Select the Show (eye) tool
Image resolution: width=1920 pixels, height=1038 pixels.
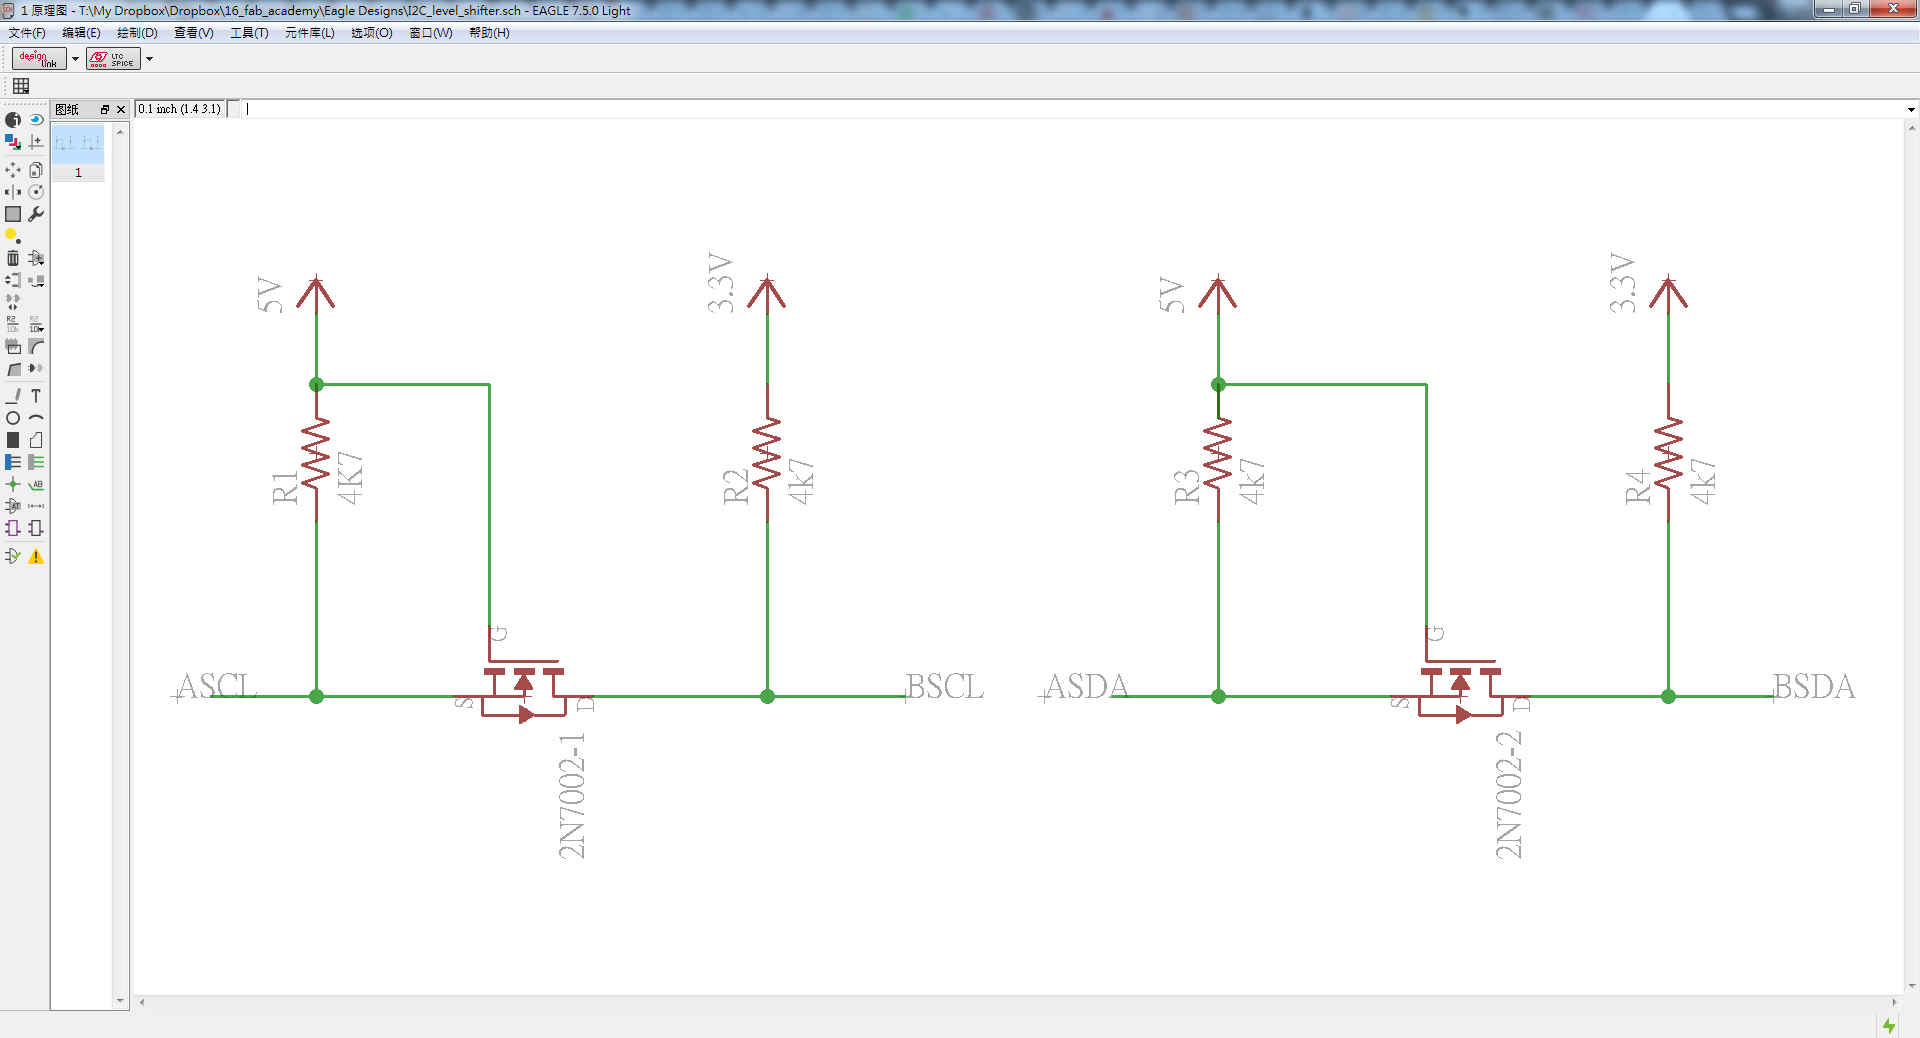click(36, 120)
